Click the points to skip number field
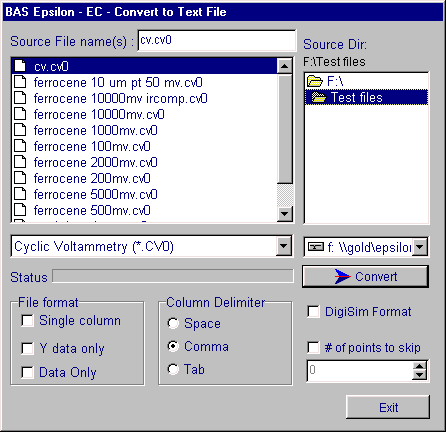Screen dimensions: 446x432 coord(359,370)
